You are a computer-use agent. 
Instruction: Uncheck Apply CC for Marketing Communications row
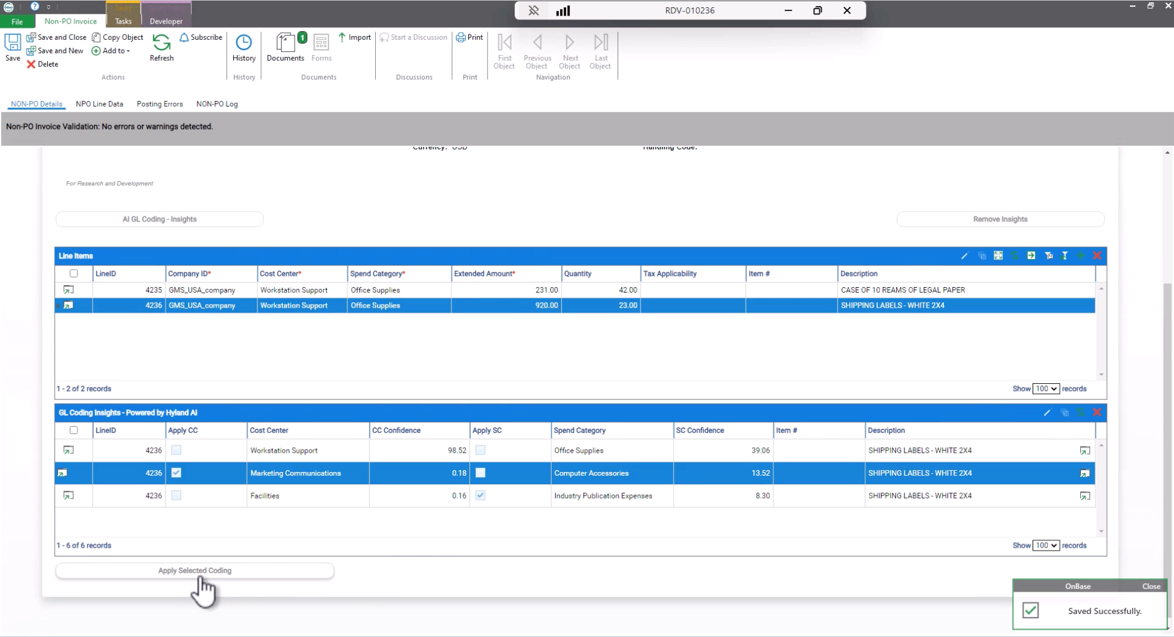(176, 473)
